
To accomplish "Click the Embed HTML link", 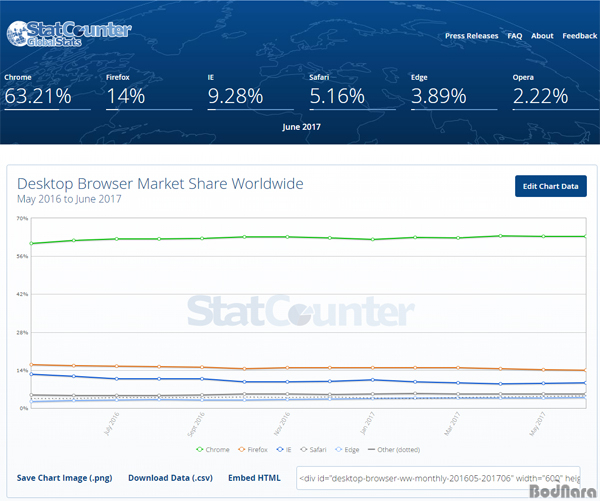I will coord(254,478).
